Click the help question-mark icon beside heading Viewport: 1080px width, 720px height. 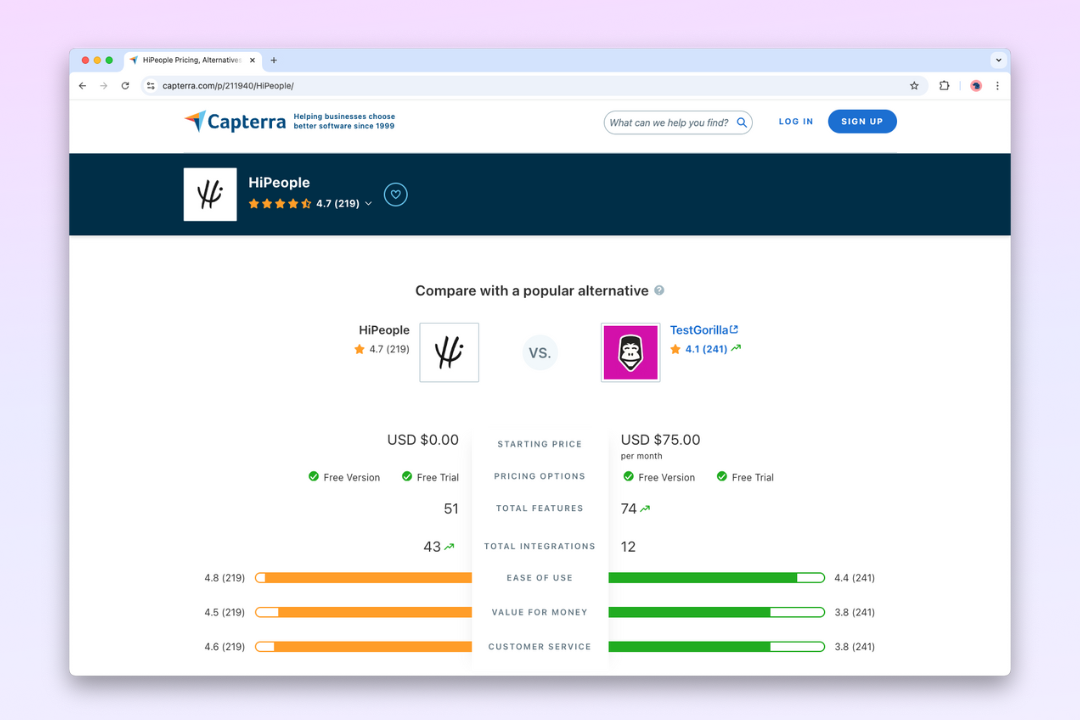659,291
